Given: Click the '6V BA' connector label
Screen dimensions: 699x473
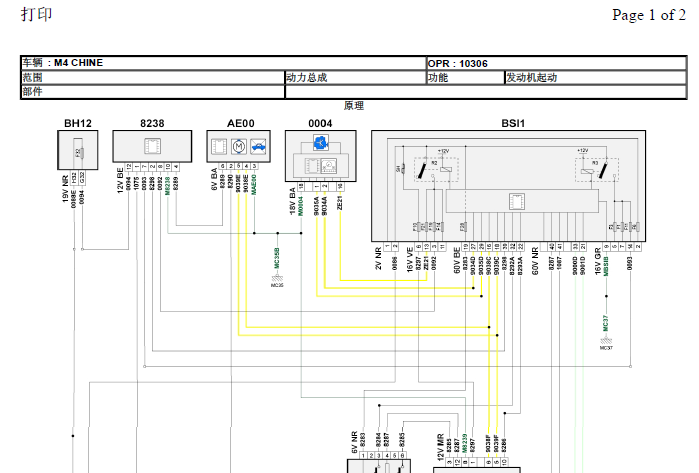Looking at the screenshot, I should (x=214, y=179).
